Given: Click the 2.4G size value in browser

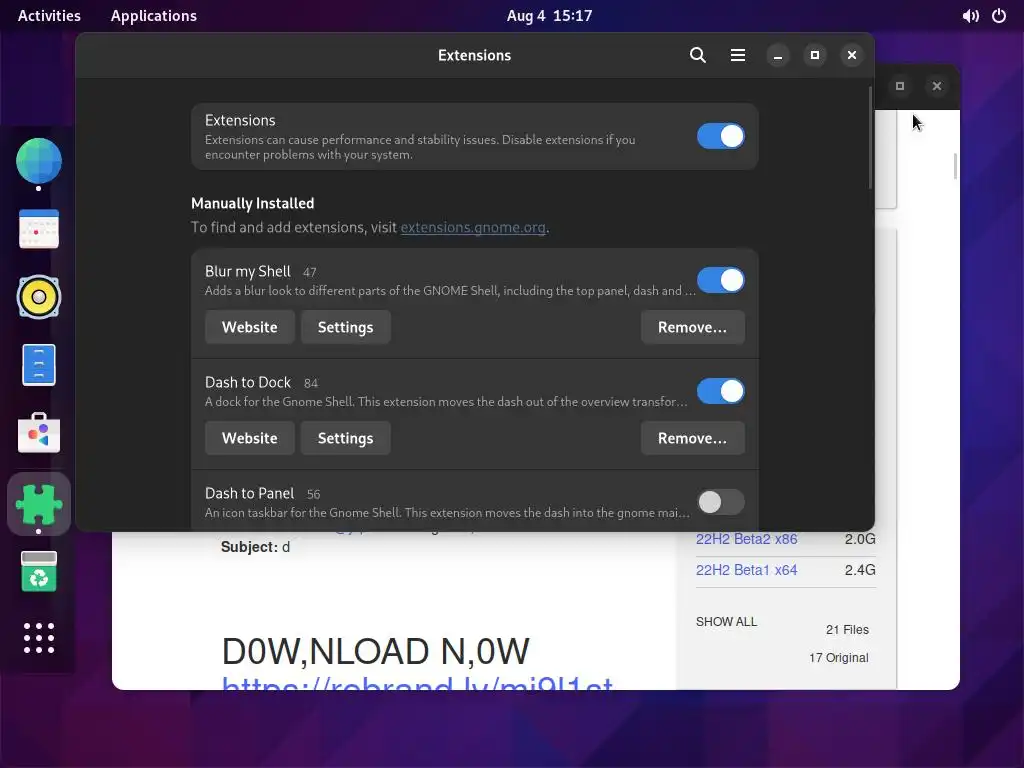Looking at the screenshot, I should [x=860, y=570].
